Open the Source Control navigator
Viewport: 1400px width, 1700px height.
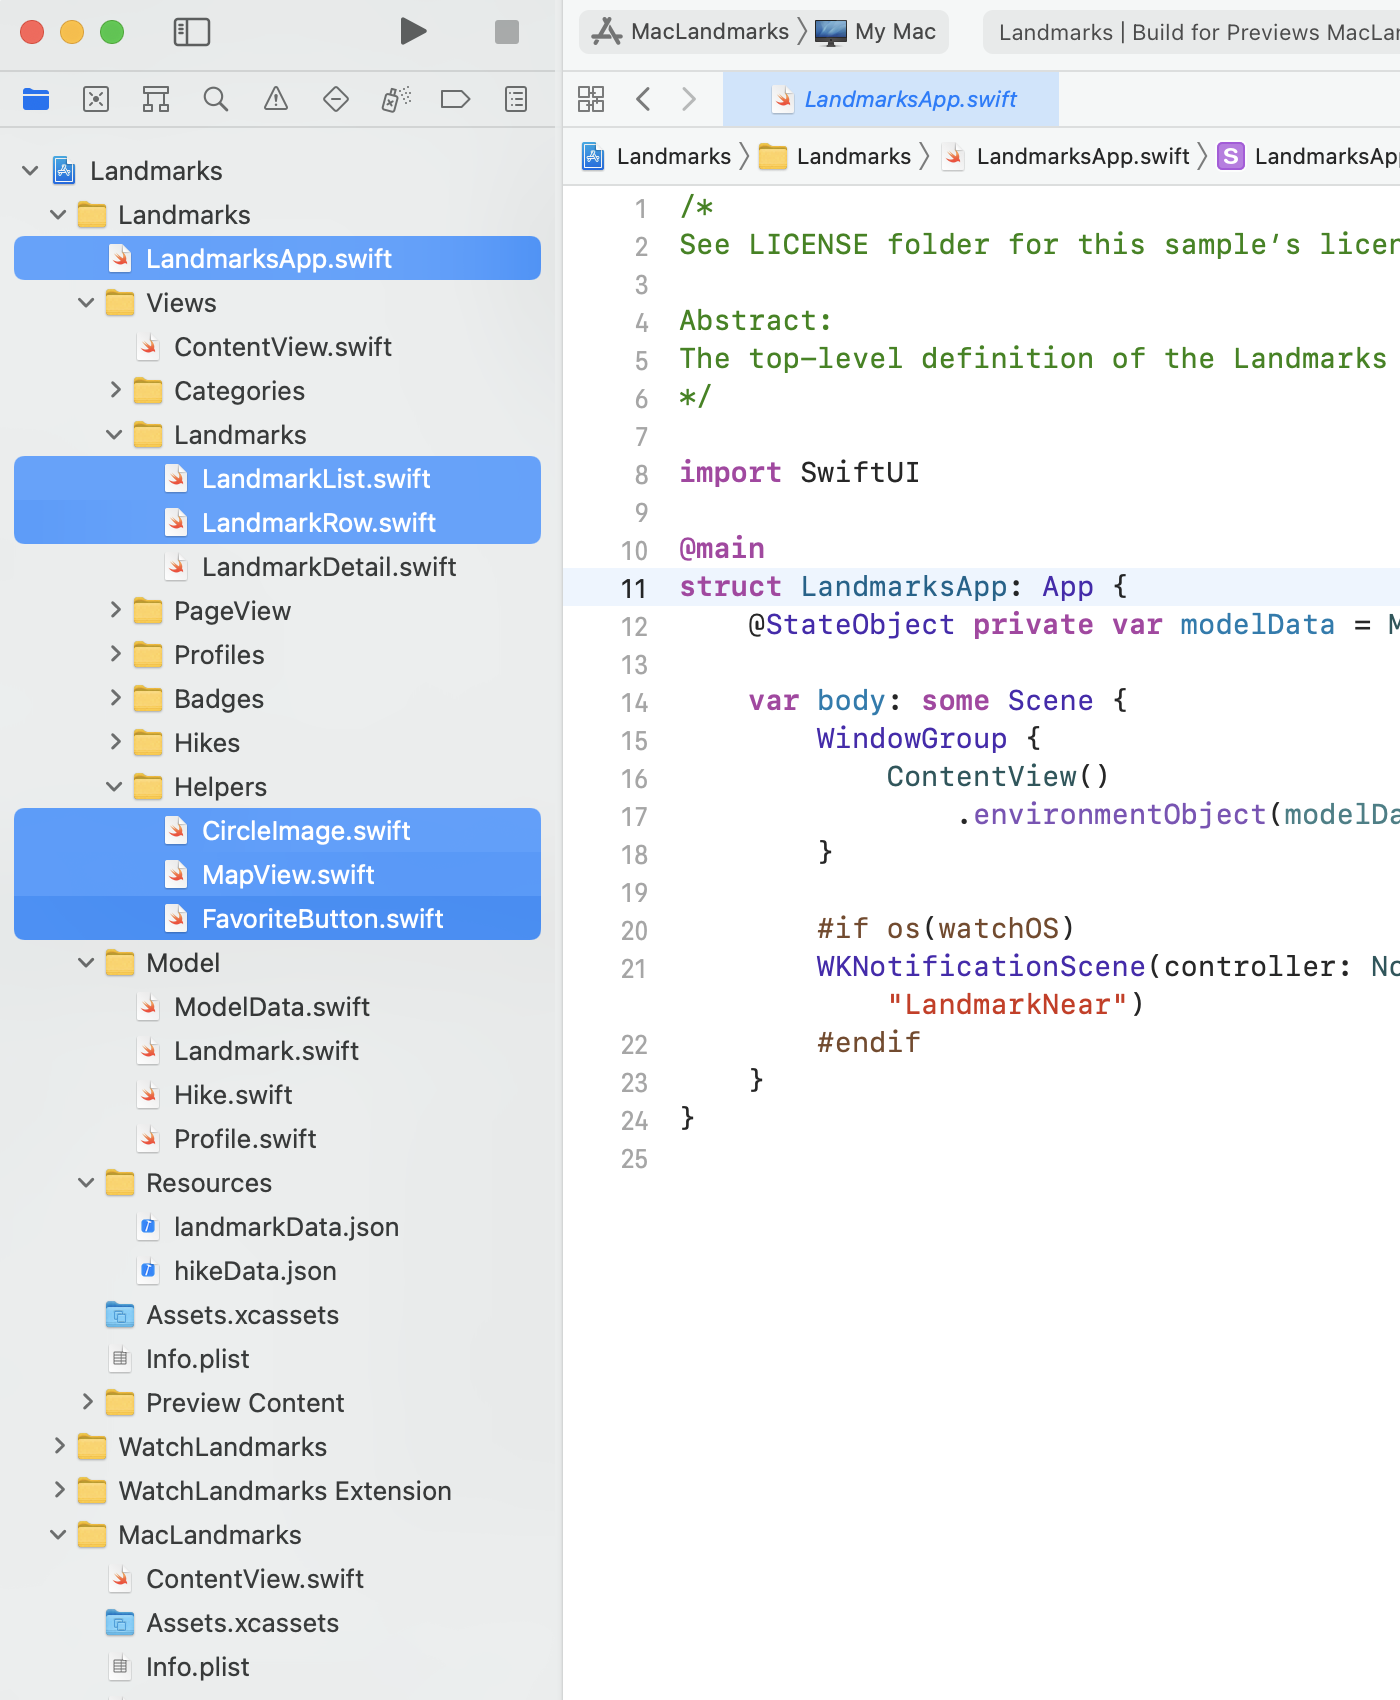[96, 99]
